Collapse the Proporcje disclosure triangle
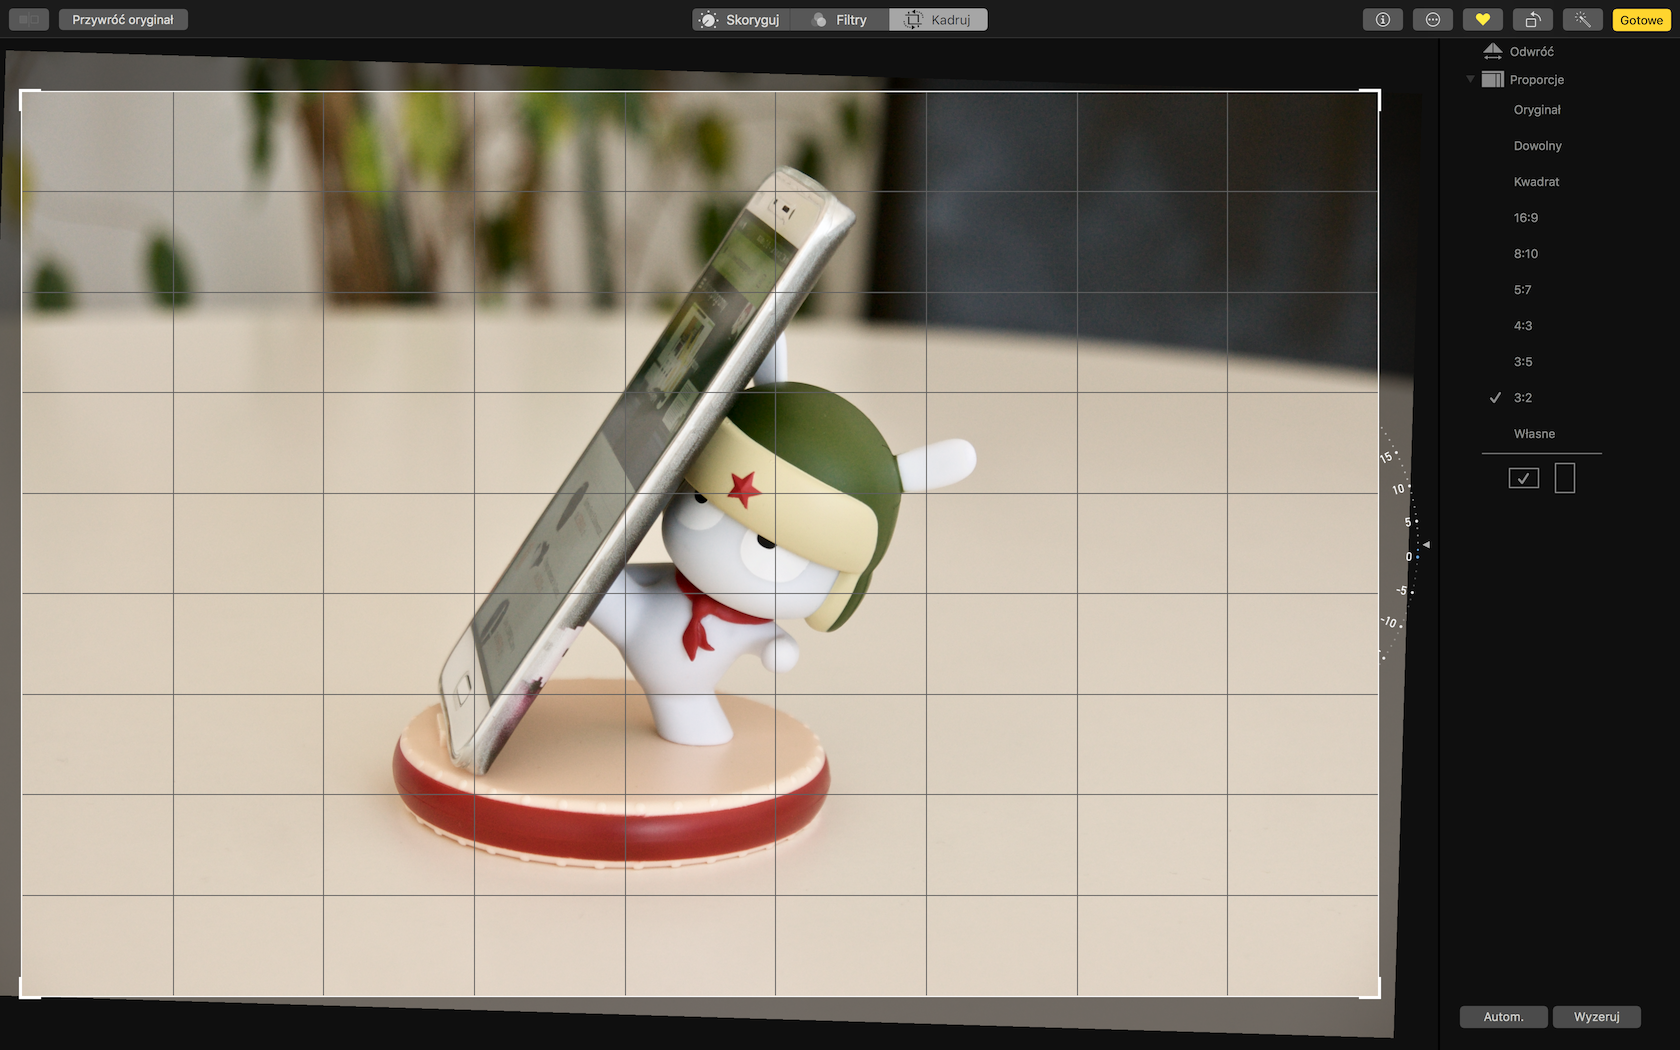The height and width of the screenshot is (1050, 1680). (1470, 79)
